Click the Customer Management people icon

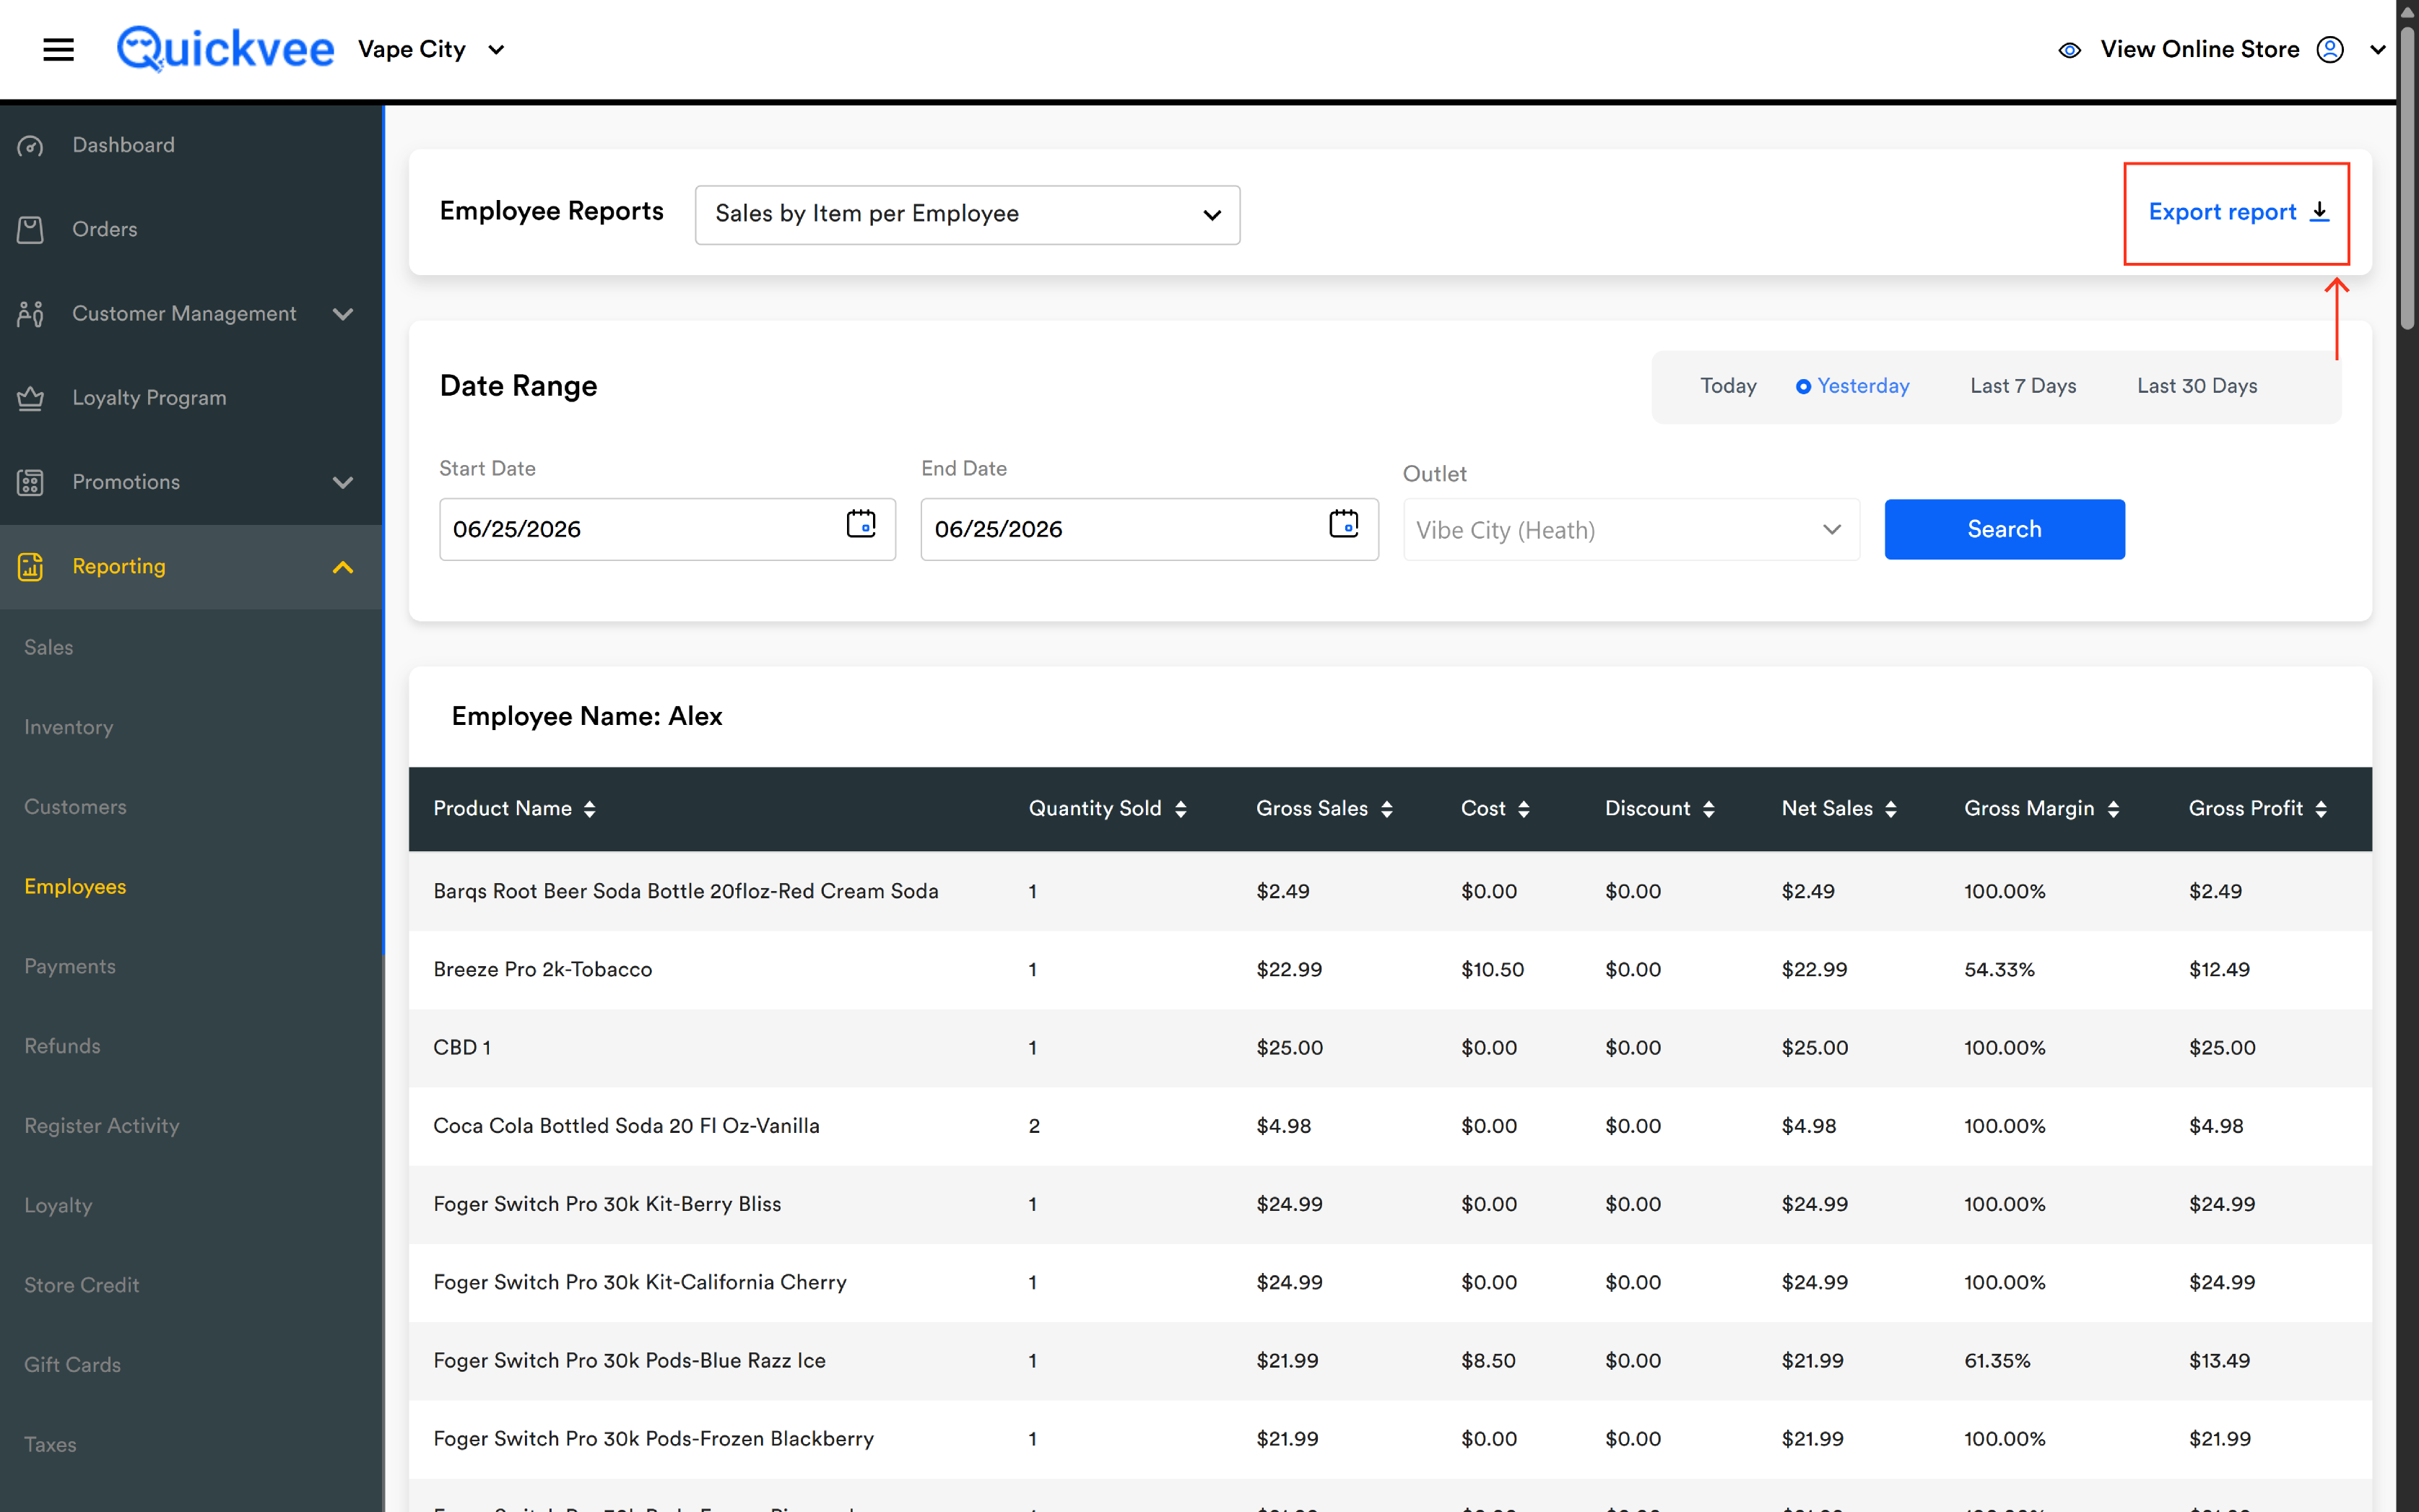(30, 314)
